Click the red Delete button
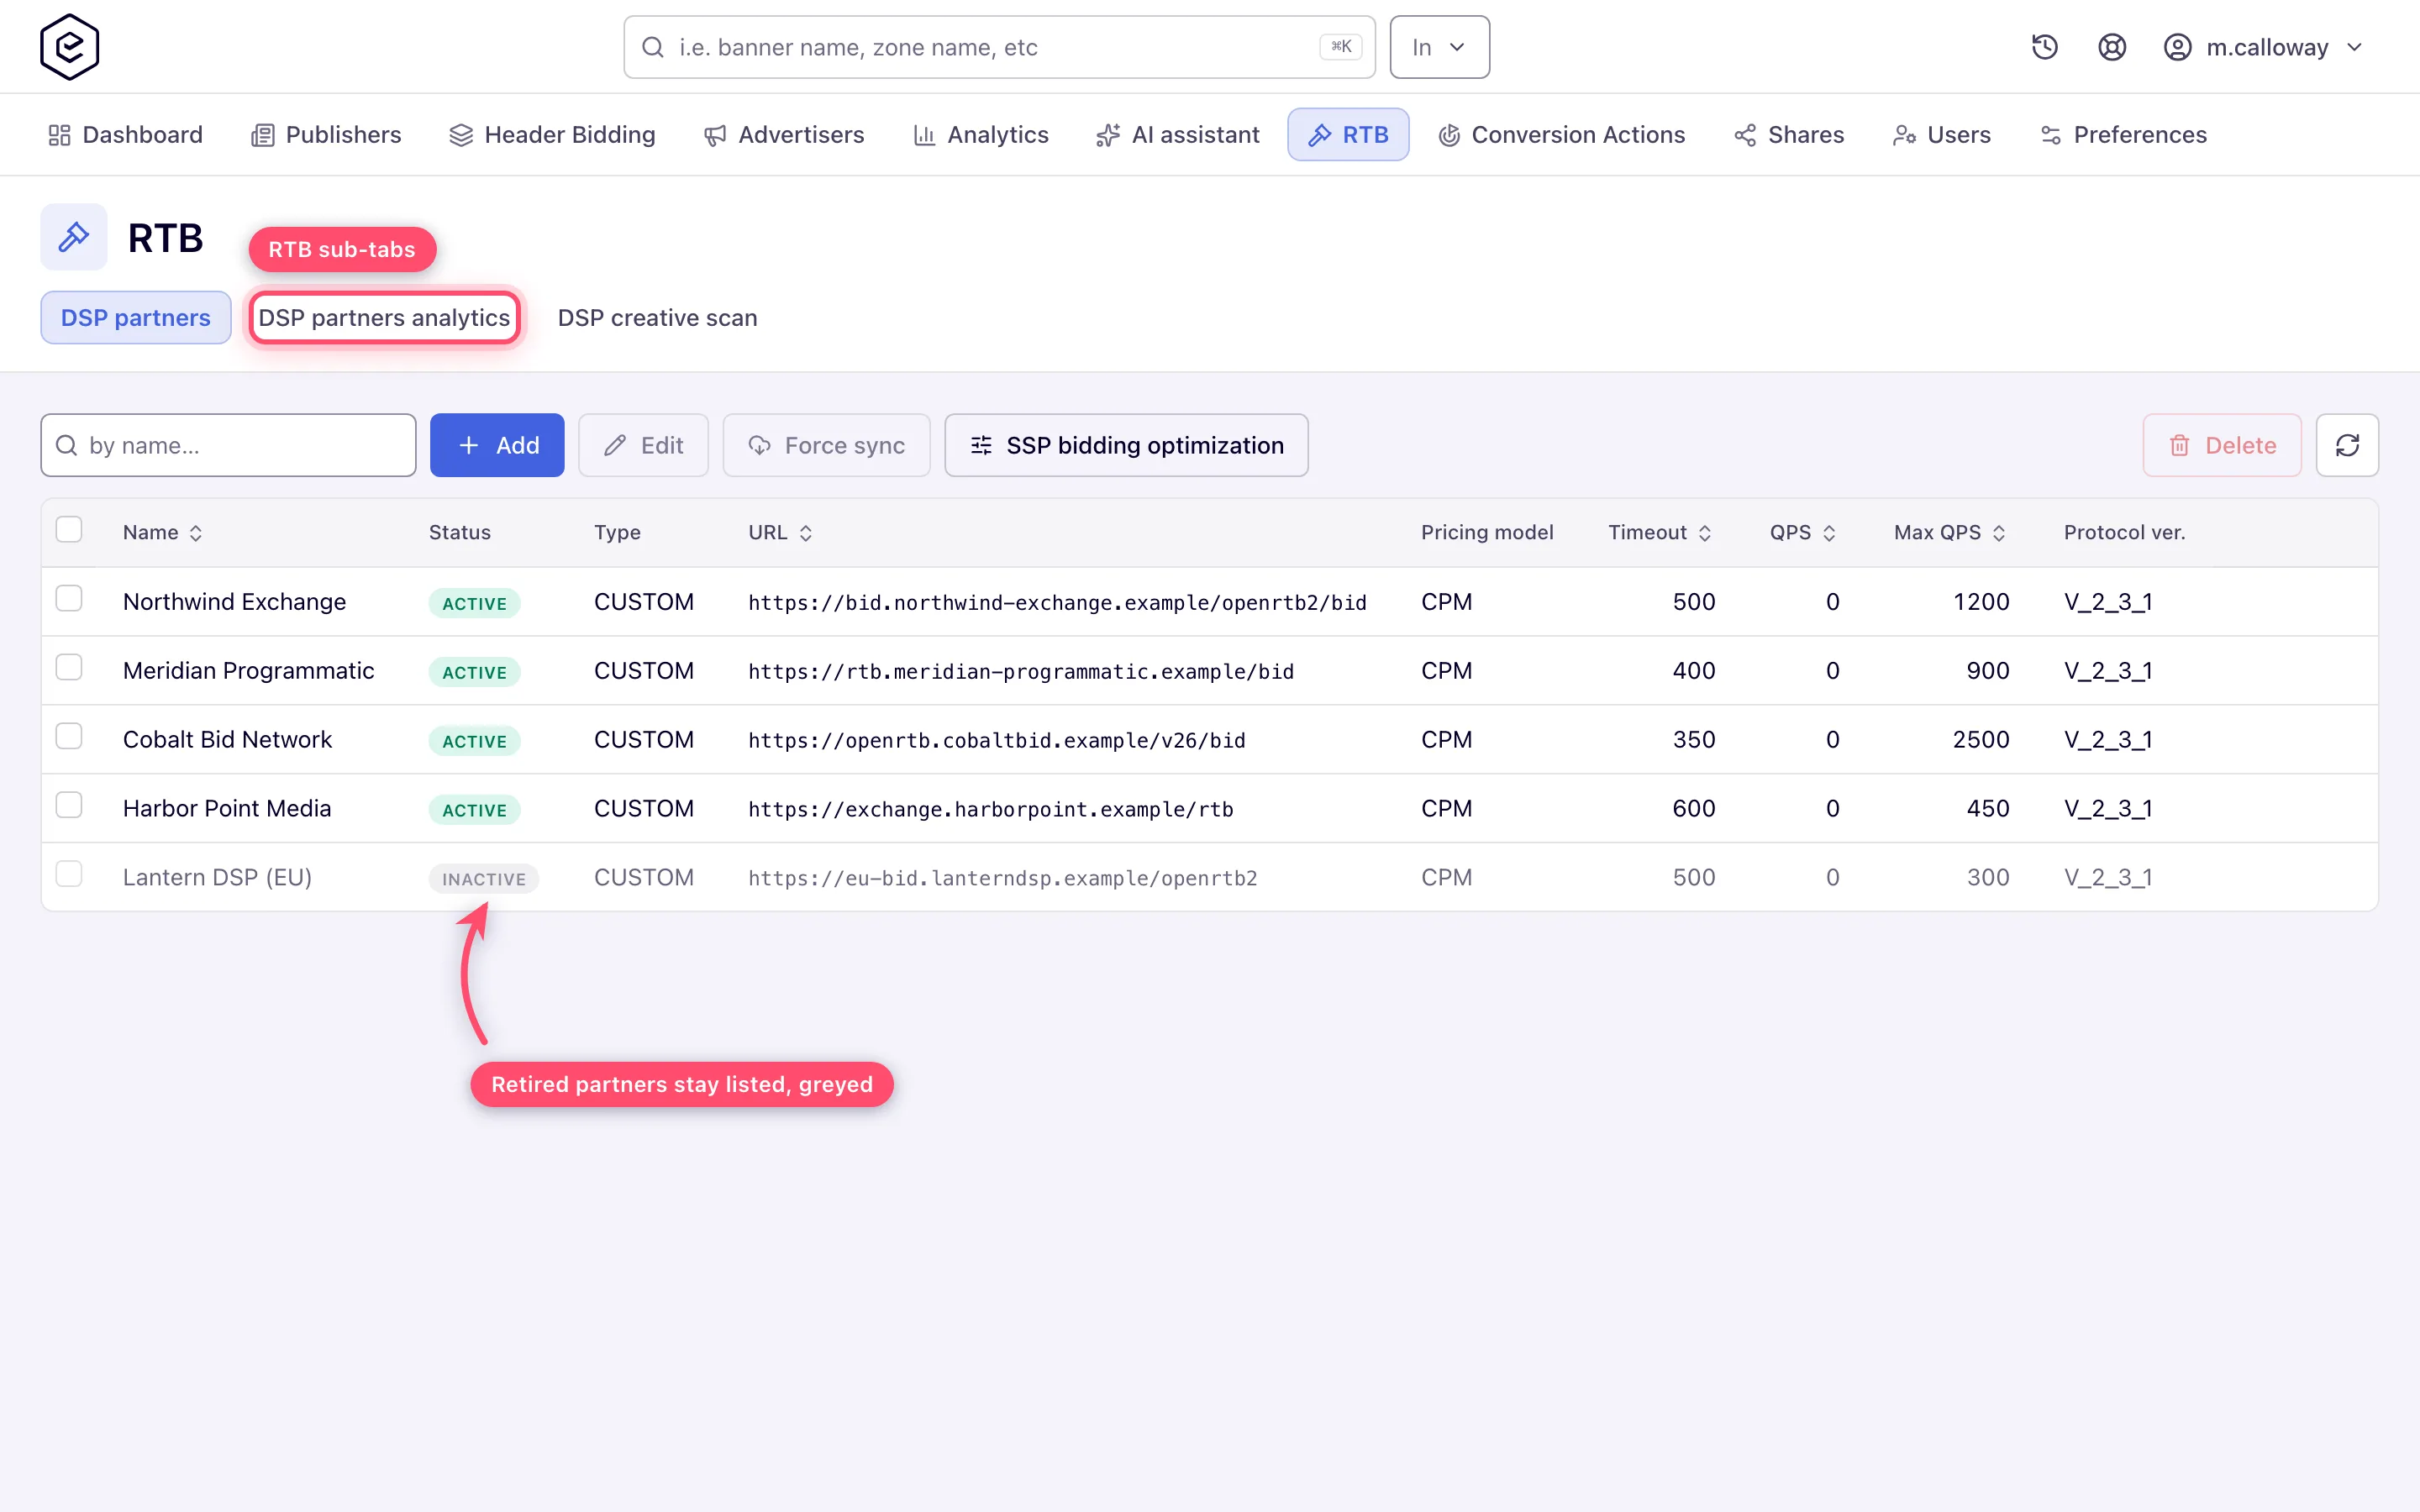Image resolution: width=2420 pixels, height=1512 pixels. tap(2222, 445)
